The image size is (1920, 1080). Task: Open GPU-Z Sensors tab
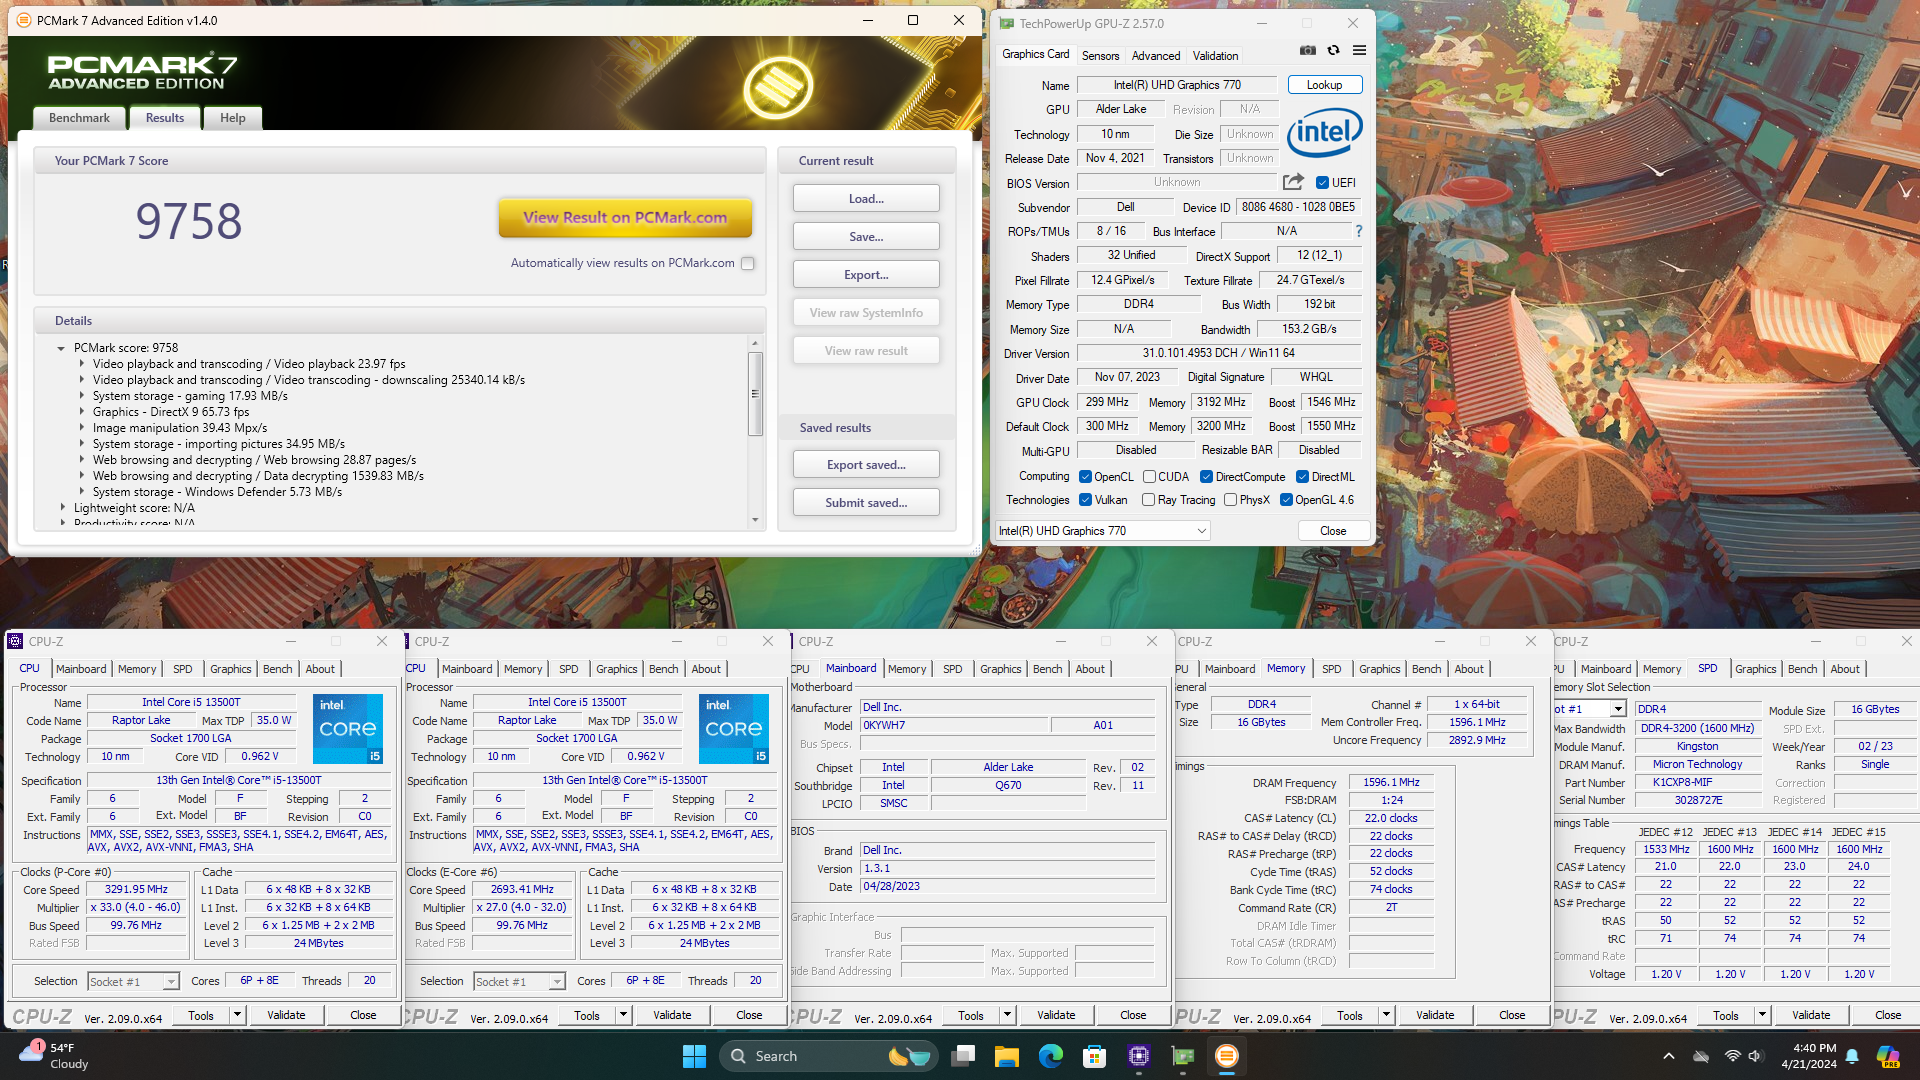click(1100, 56)
